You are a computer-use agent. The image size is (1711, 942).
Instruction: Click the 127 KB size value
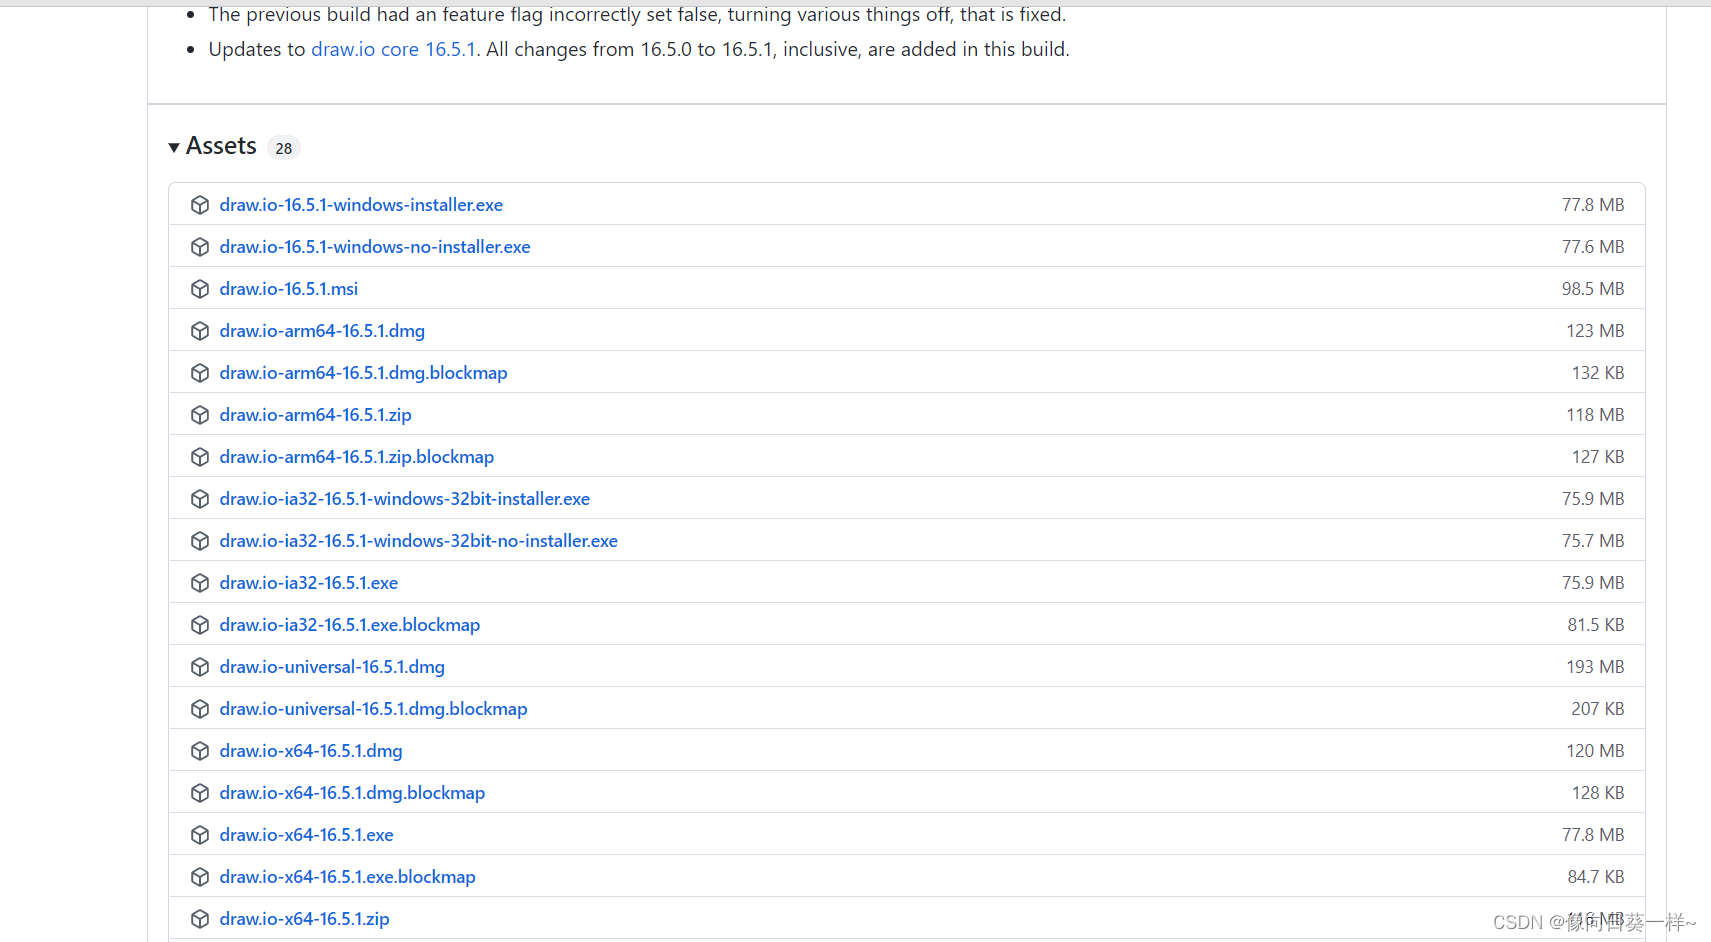(1598, 457)
